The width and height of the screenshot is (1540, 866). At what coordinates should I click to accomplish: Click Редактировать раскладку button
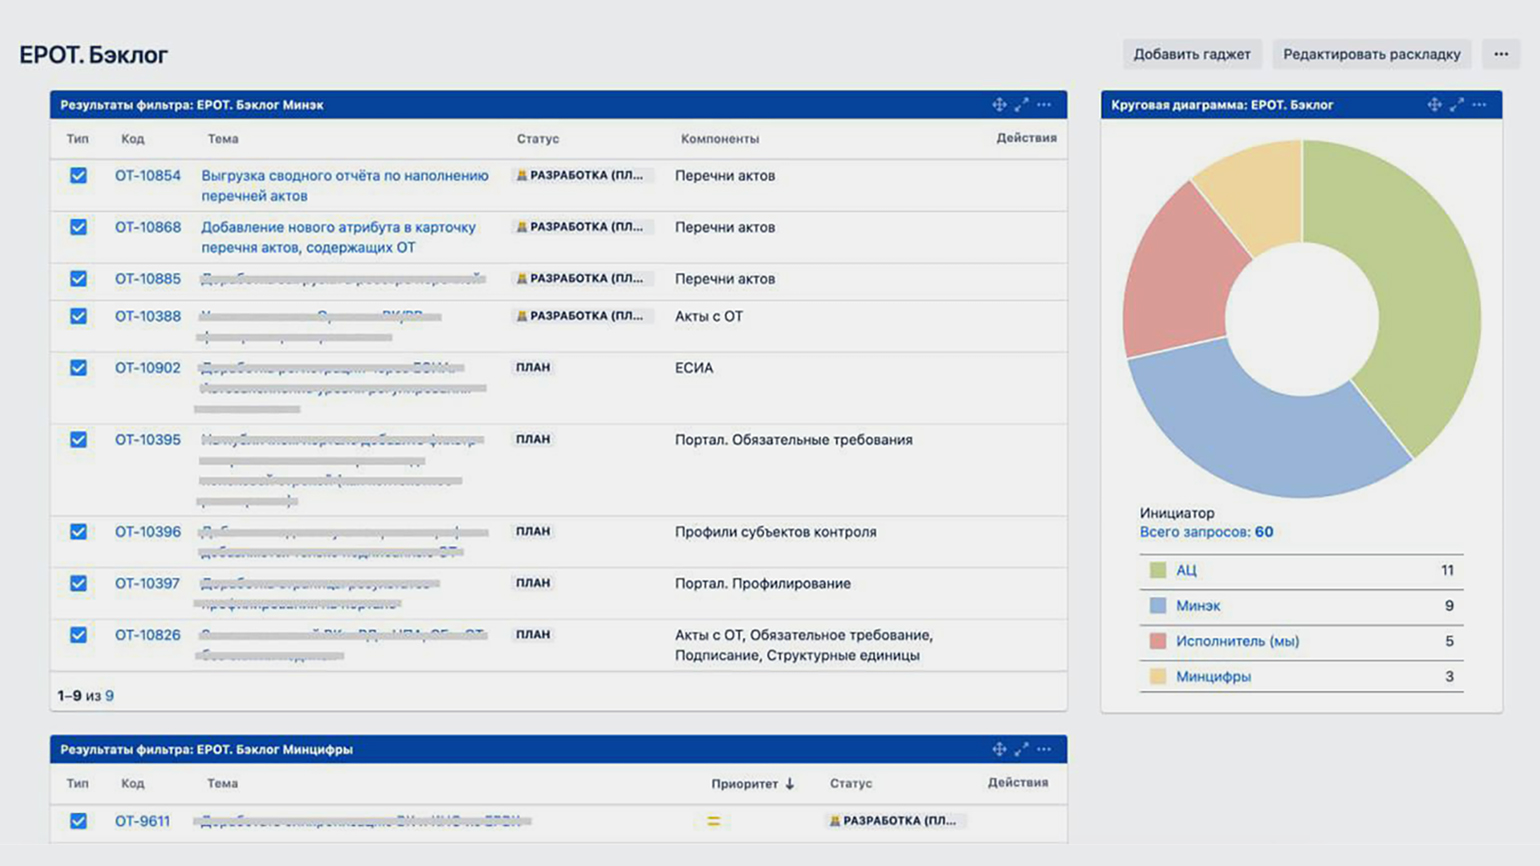point(1371,54)
